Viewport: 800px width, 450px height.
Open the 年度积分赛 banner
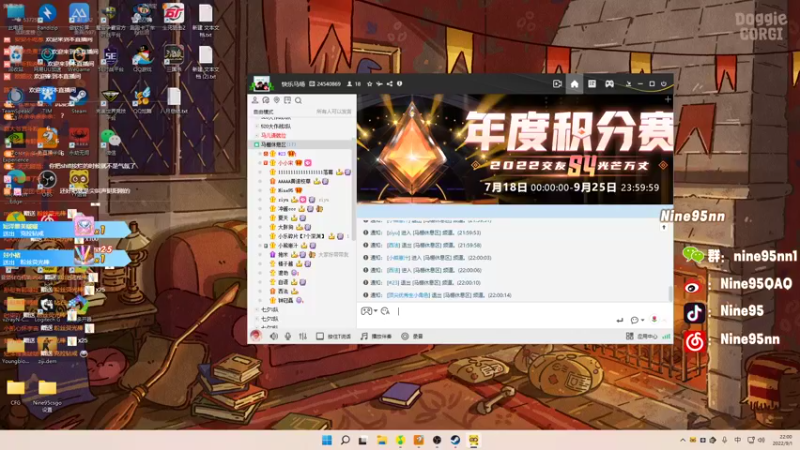click(x=515, y=149)
